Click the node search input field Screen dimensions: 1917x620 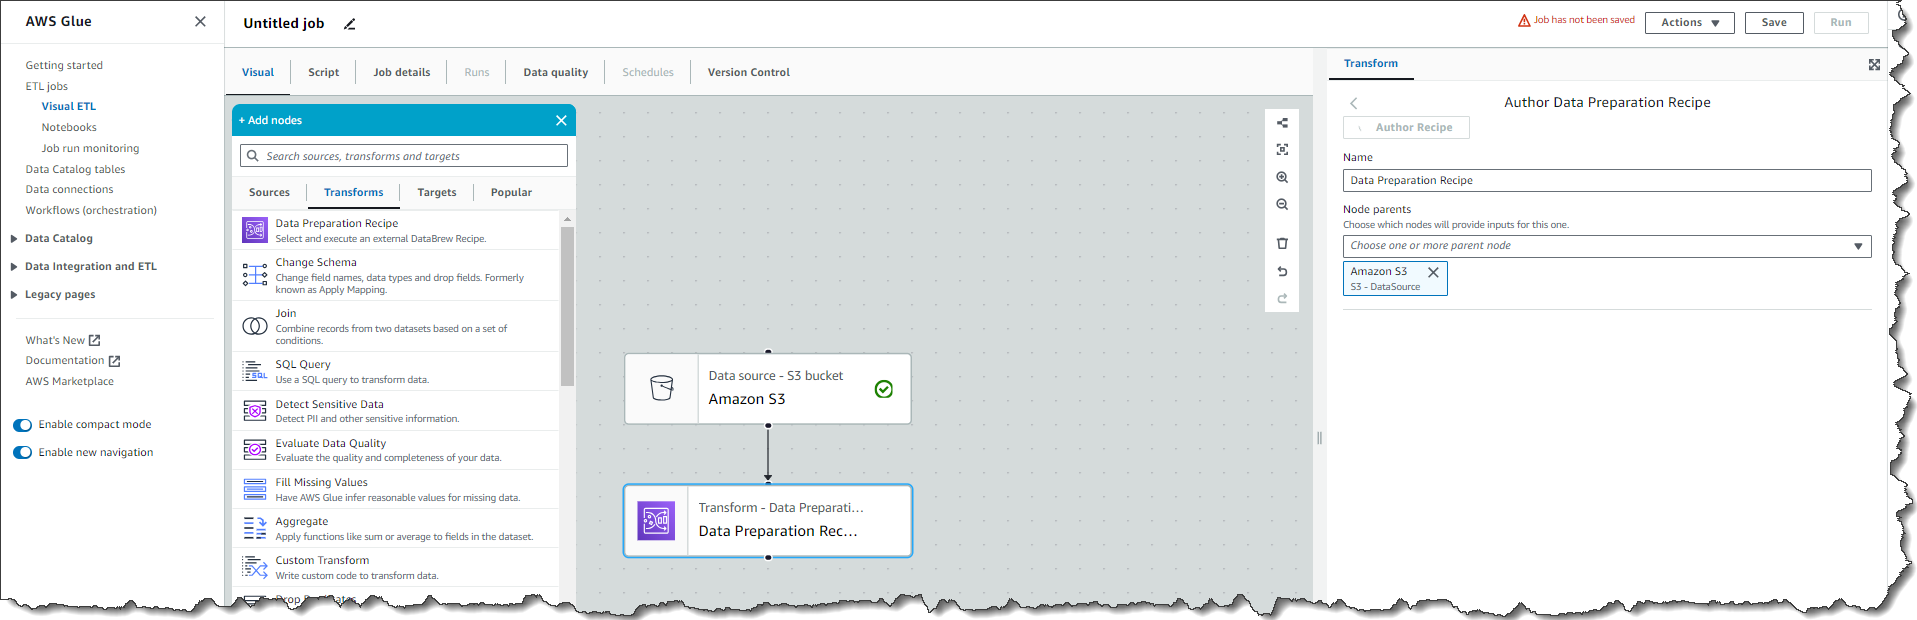pos(404,156)
